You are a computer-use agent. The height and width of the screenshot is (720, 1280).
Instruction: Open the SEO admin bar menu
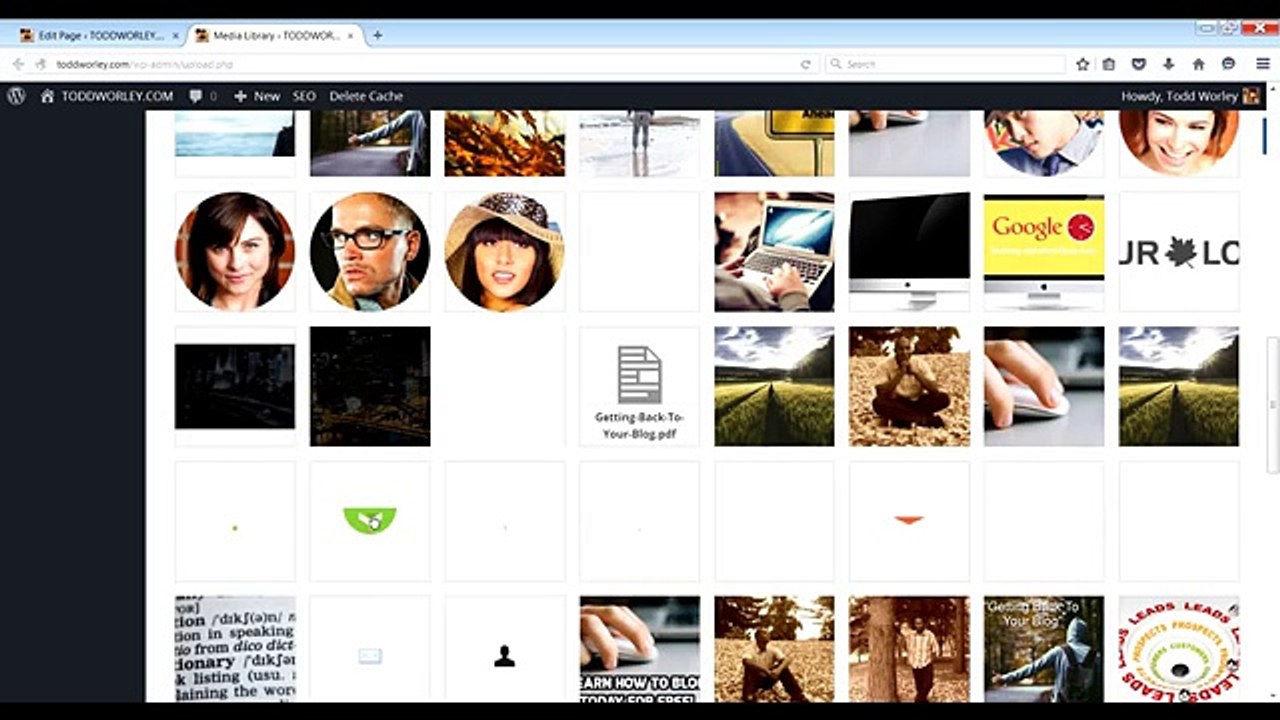pos(304,96)
